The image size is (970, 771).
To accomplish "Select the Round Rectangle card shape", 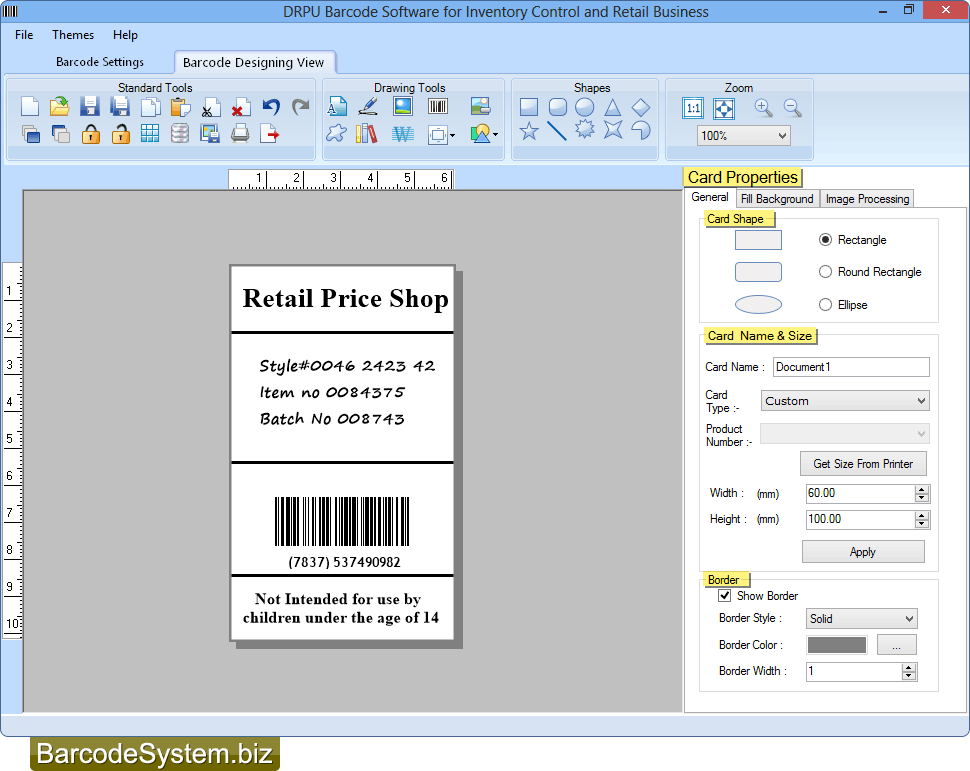I will pyautogui.click(x=825, y=272).
